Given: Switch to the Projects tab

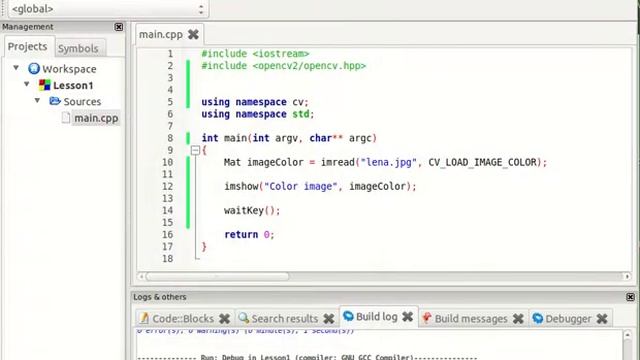Looking at the screenshot, I should [28, 47].
